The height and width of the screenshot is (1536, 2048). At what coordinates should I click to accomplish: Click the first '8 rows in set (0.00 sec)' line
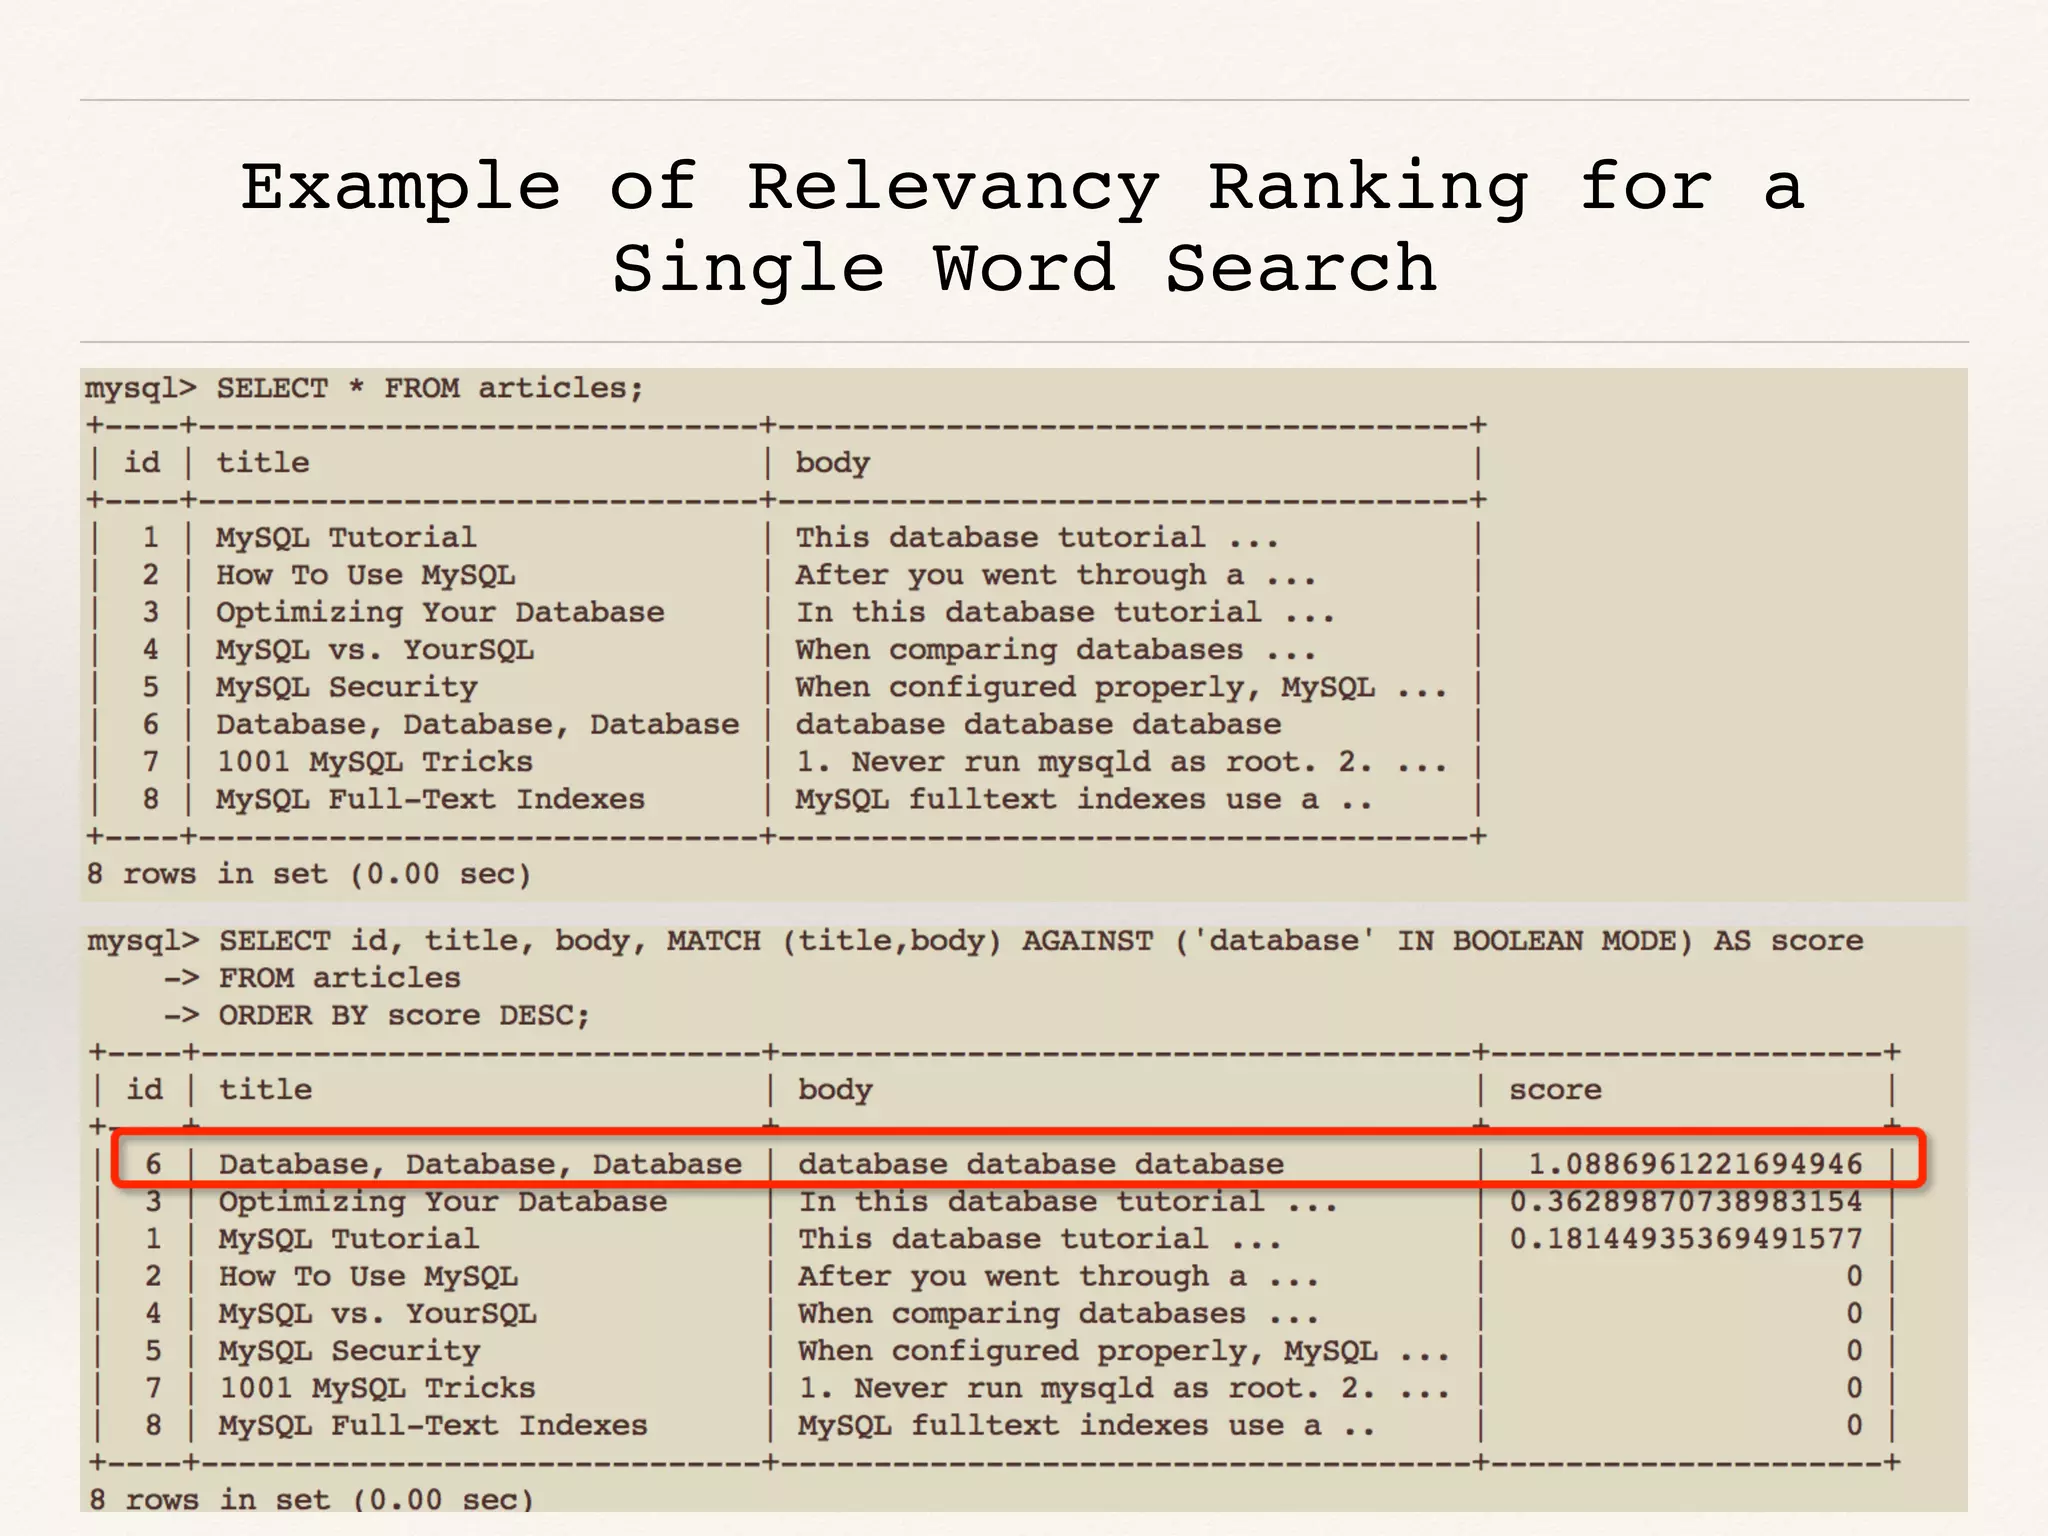[x=309, y=874]
